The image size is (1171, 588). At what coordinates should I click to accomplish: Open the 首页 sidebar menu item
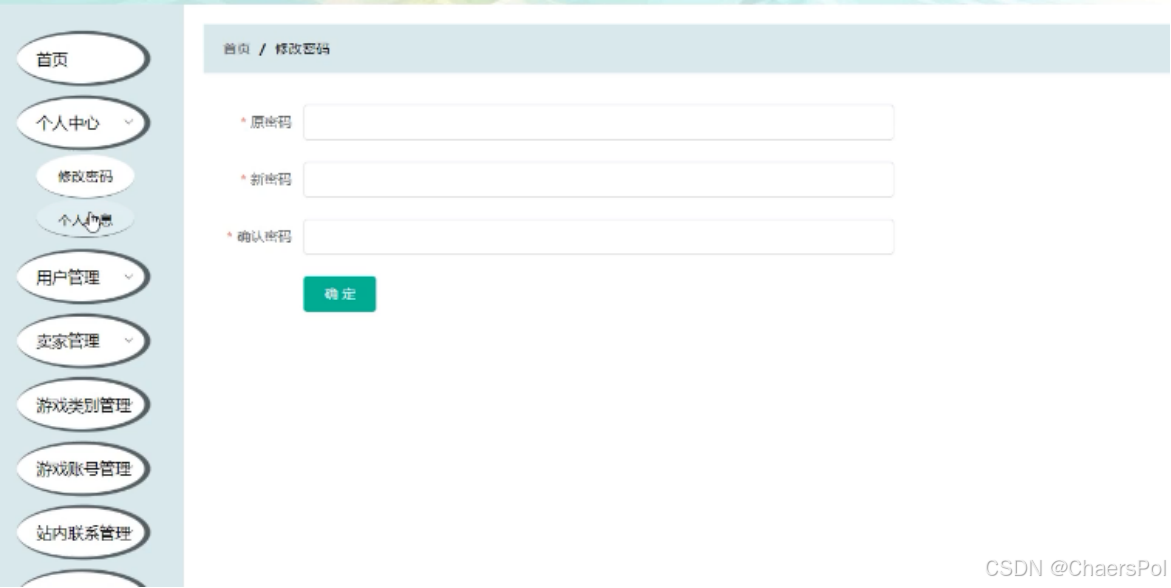pyautogui.click(x=82, y=59)
